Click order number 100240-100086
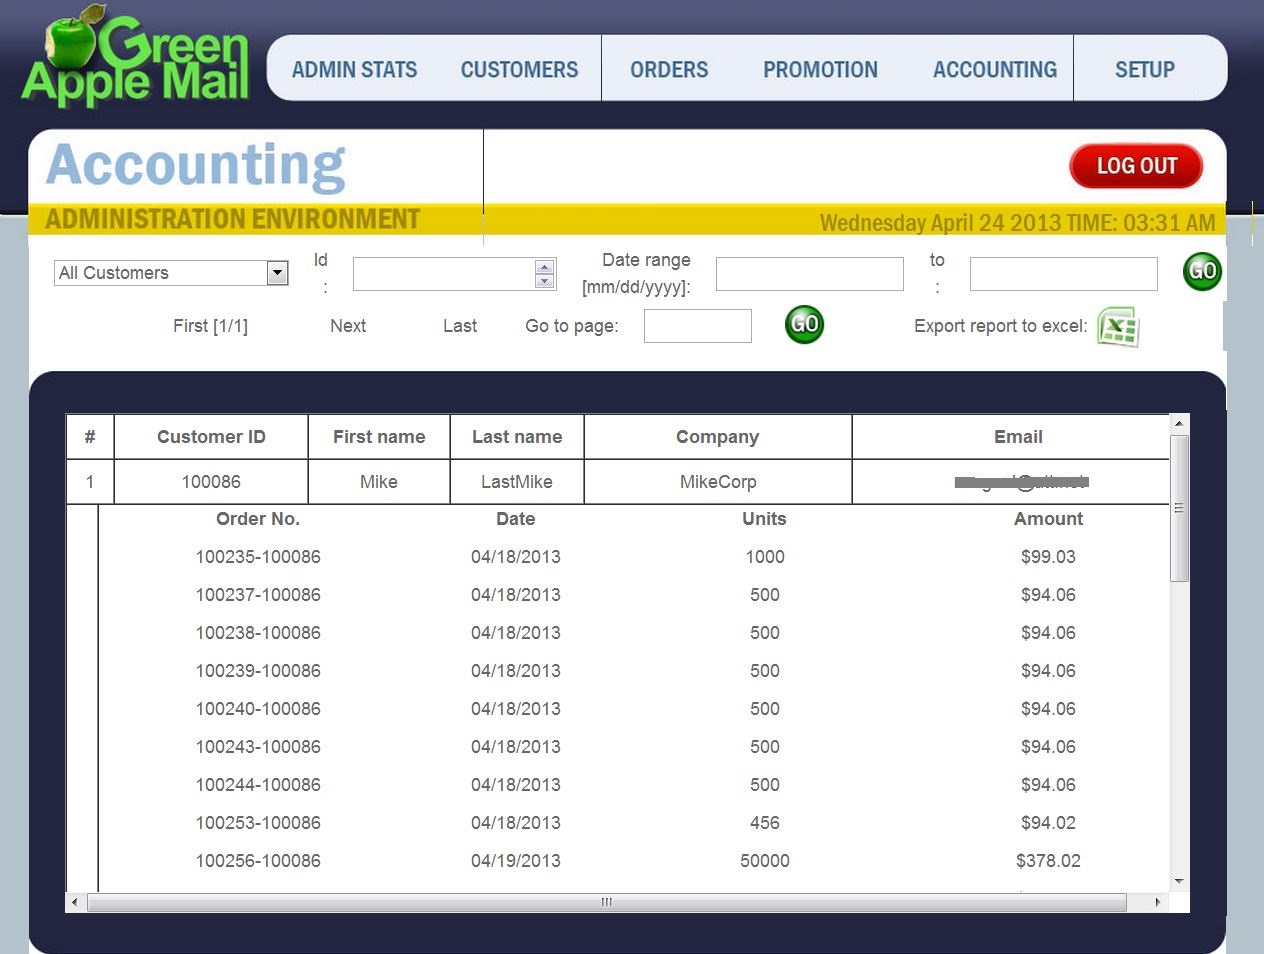Viewport: 1264px width, 954px height. (x=258, y=709)
